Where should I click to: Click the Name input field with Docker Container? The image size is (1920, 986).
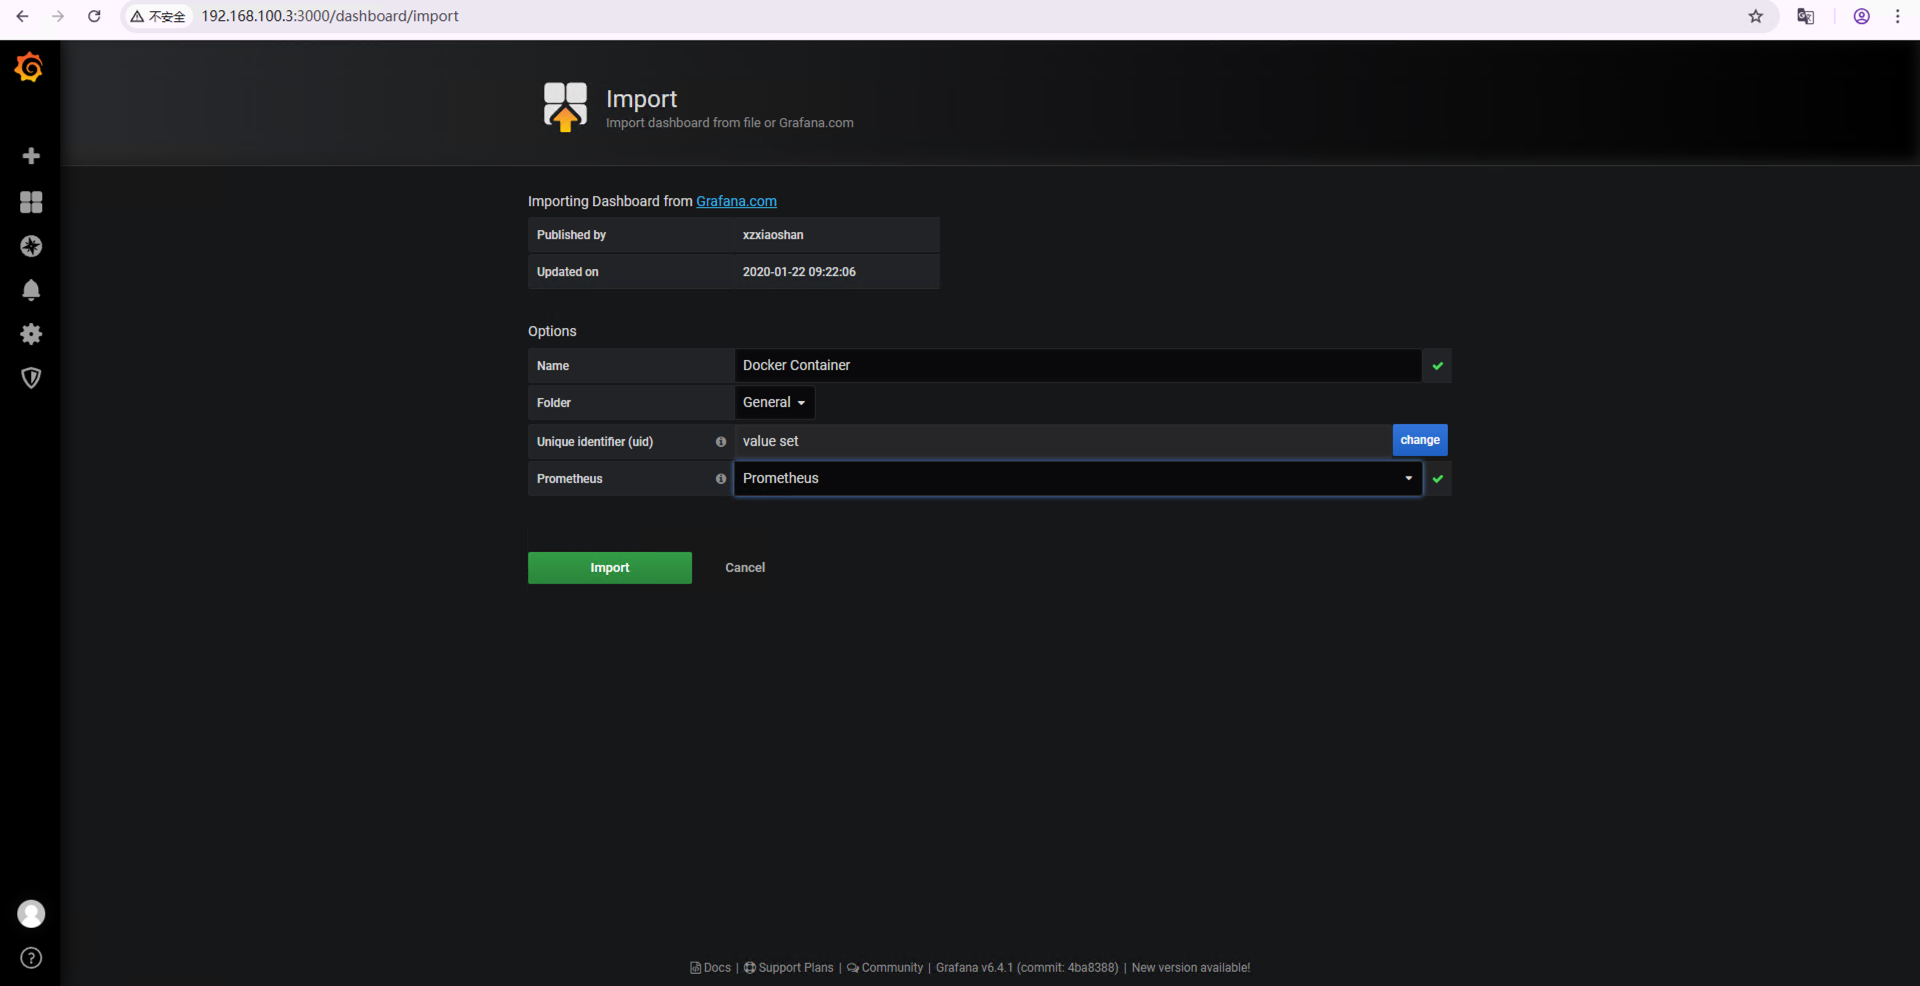coord(1078,366)
